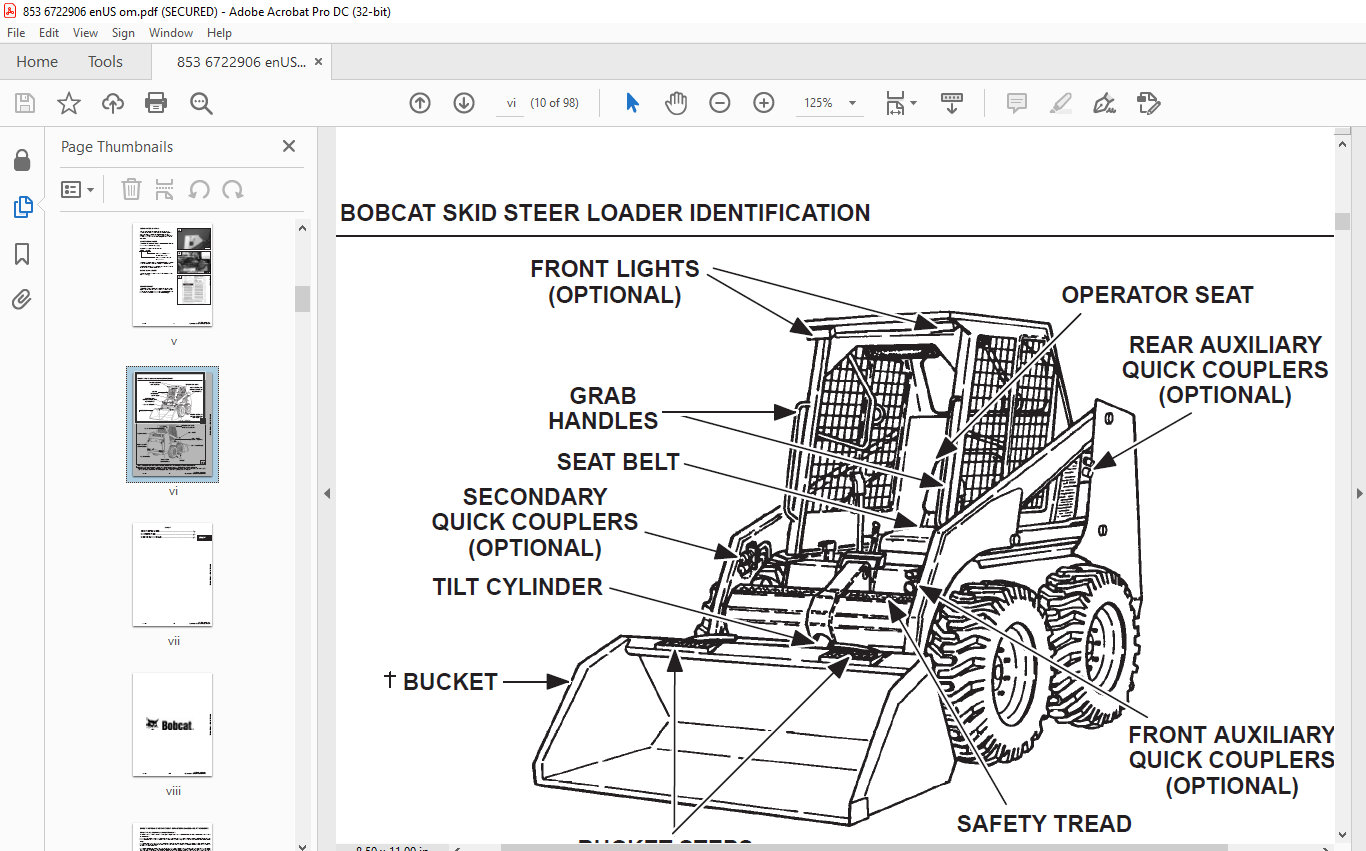Open the Sign menu
The image size is (1366, 851).
pyautogui.click(x=123, y=33)
